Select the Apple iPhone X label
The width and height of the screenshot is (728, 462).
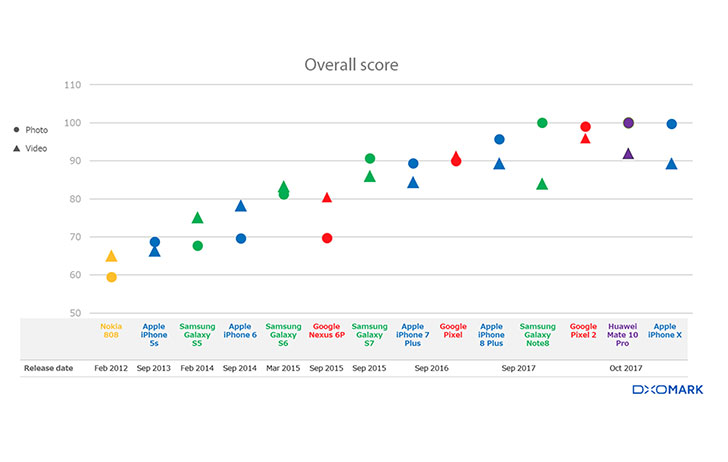click(x=665, y=331)
